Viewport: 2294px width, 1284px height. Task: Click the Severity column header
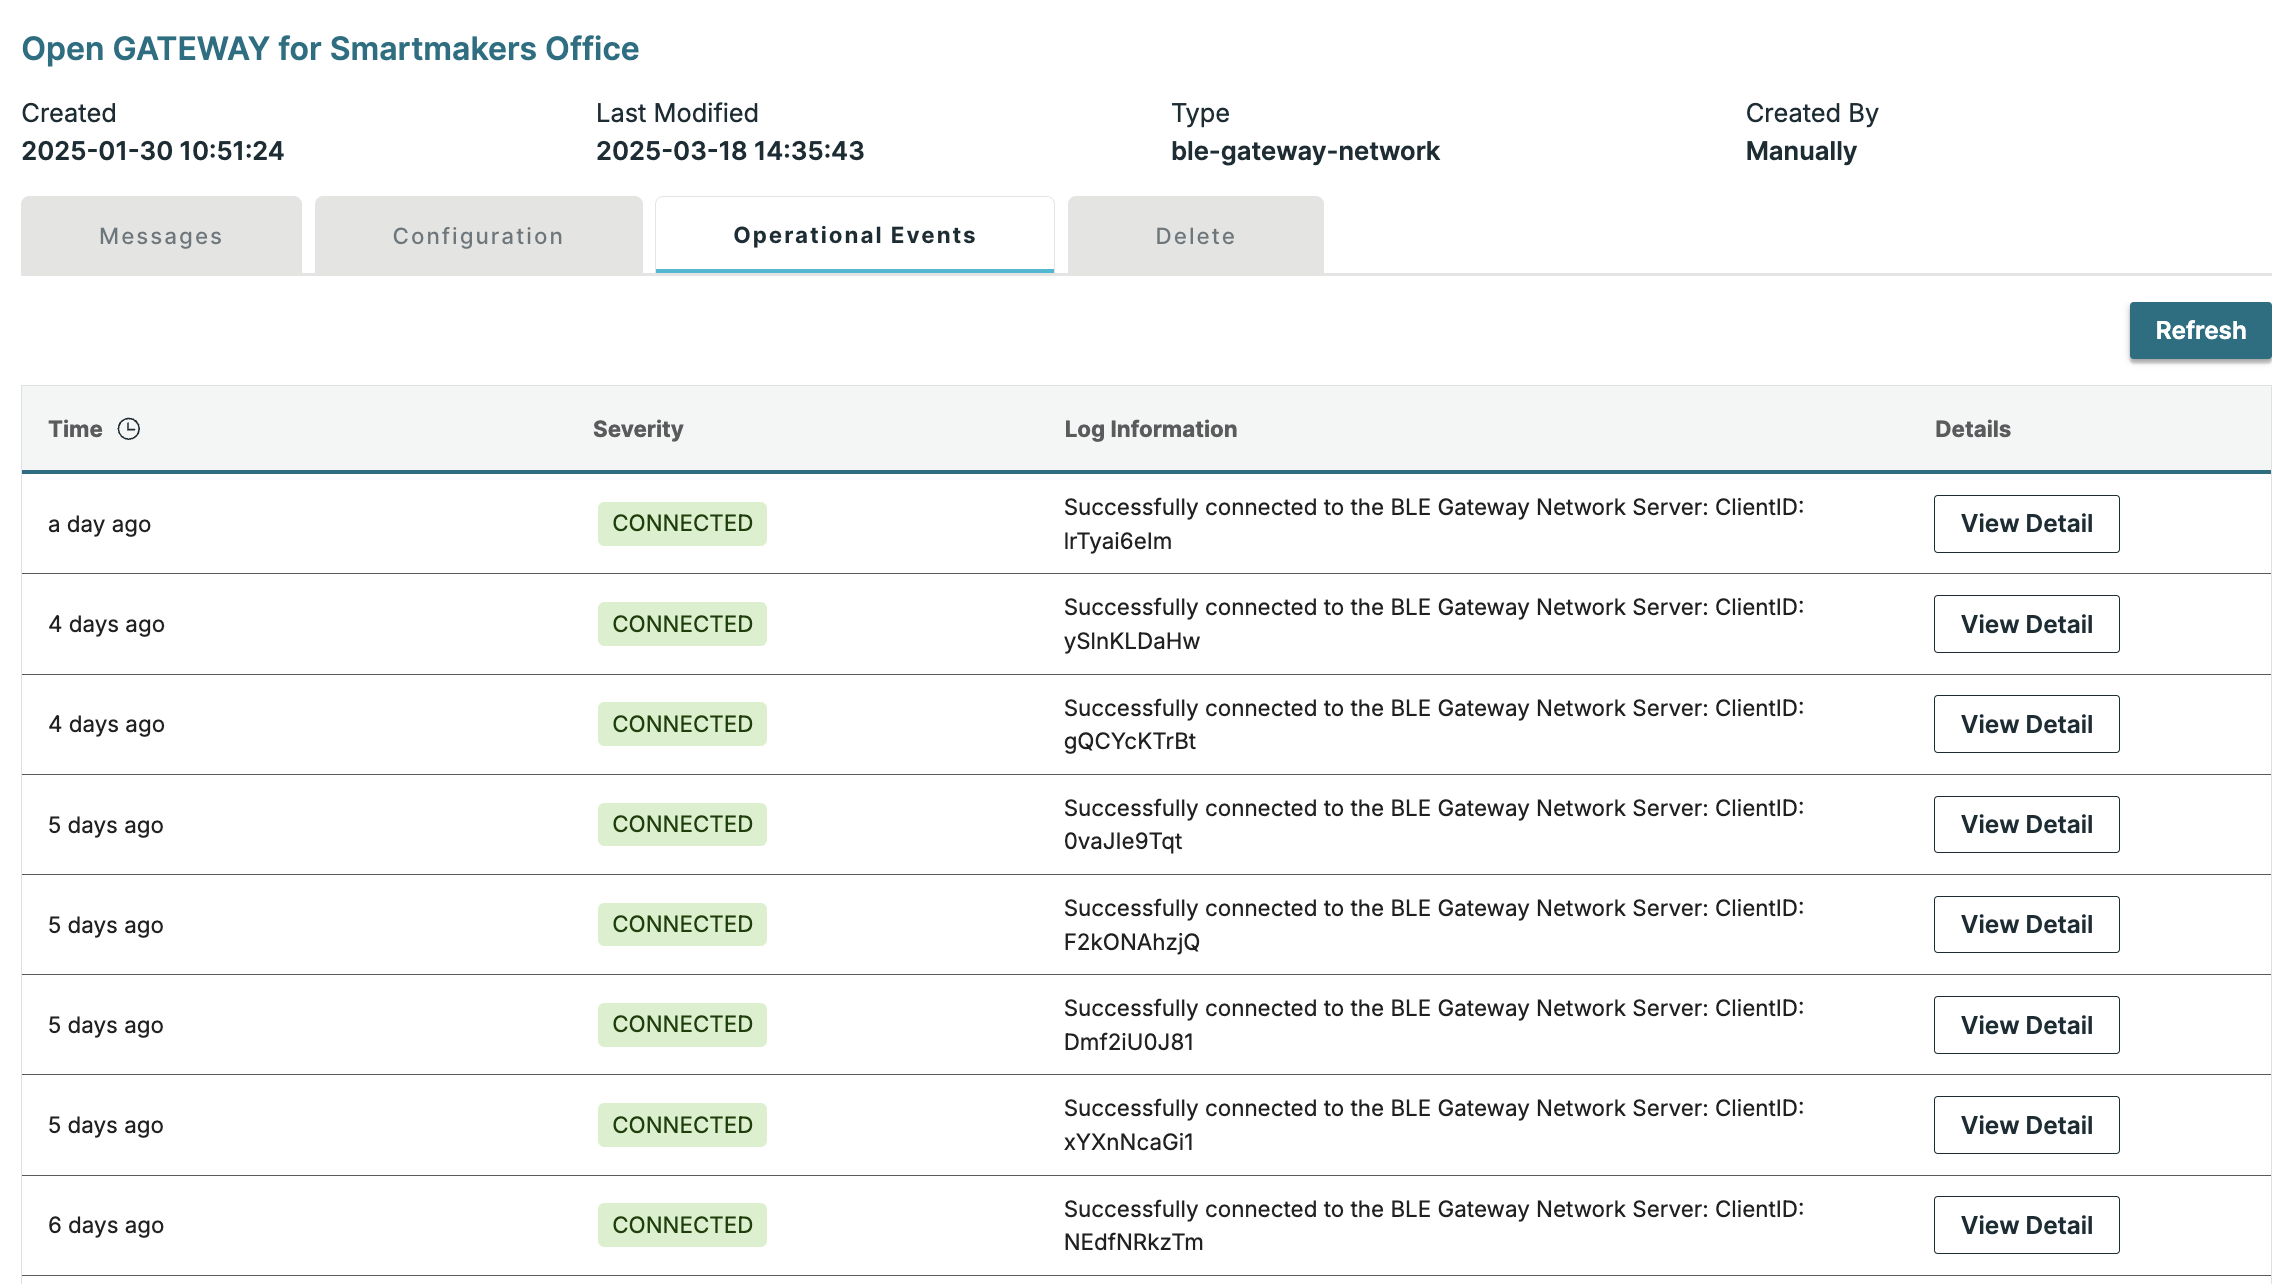tap(638, 429)
